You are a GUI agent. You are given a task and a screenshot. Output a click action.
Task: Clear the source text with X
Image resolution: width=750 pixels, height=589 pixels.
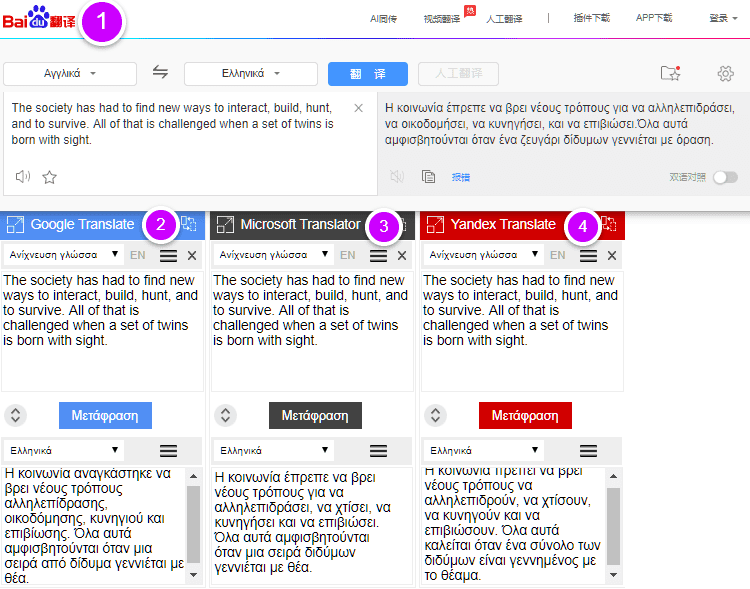tap(358, 108)
